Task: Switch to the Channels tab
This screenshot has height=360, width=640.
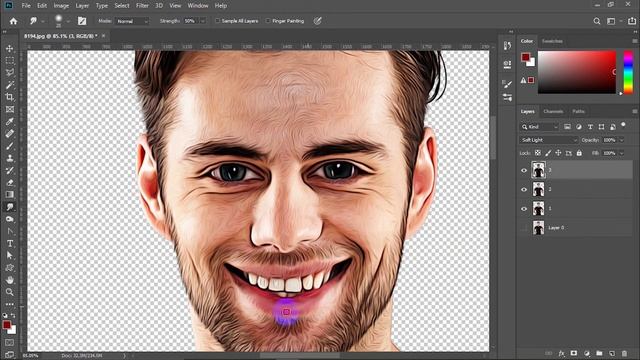Action: (553, 111)
